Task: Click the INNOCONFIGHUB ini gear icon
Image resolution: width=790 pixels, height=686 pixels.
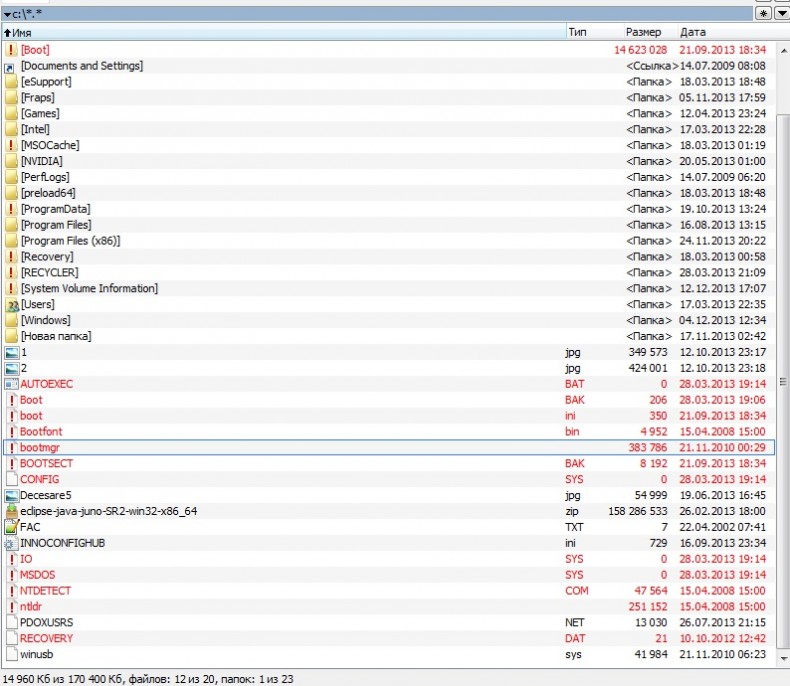Action: click(11, 543)
